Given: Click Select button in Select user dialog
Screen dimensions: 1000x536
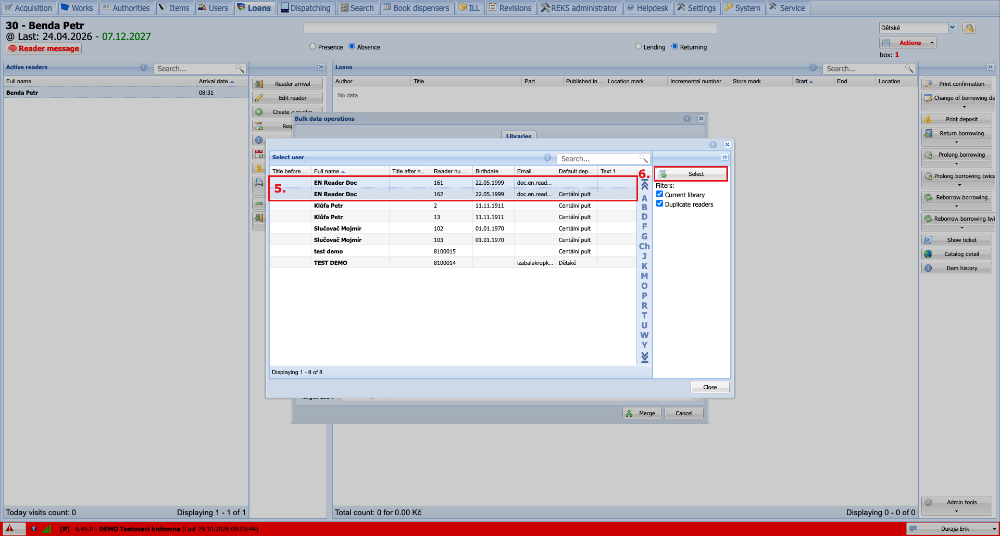Looking at the screenshot, I should [691, 174].
